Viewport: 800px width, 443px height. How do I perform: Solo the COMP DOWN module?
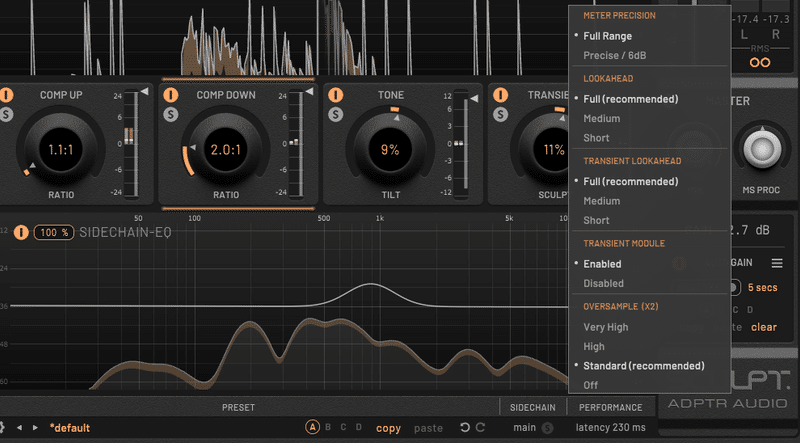pos(170,114)
